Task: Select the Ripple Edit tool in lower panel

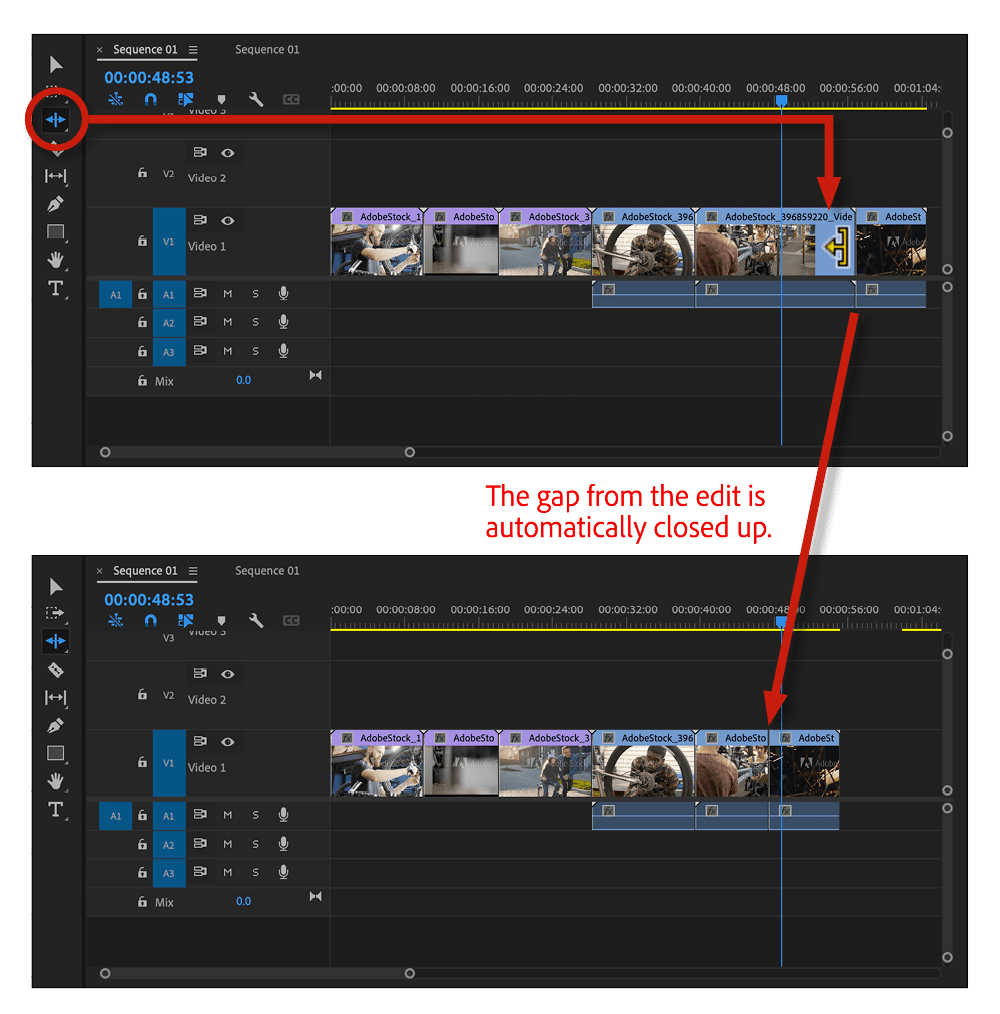Action: click(56, 641)
